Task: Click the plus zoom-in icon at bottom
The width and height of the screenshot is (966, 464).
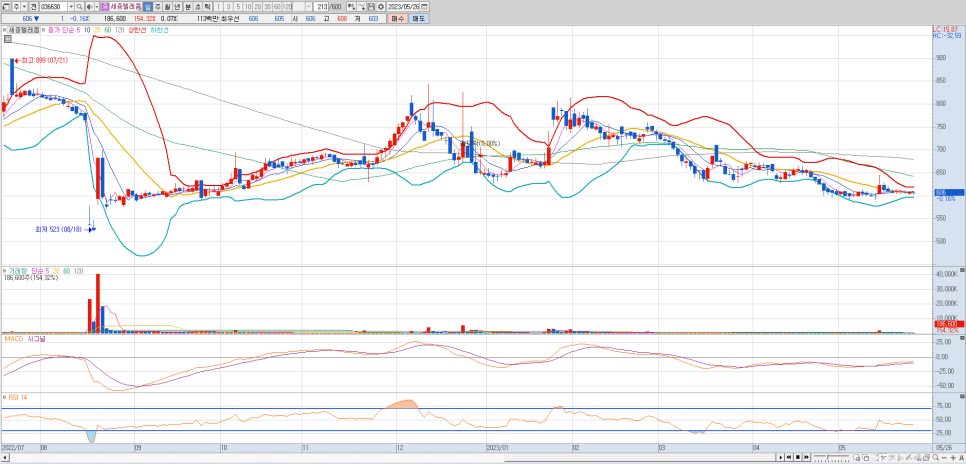Action: click(x=953, y=457)
